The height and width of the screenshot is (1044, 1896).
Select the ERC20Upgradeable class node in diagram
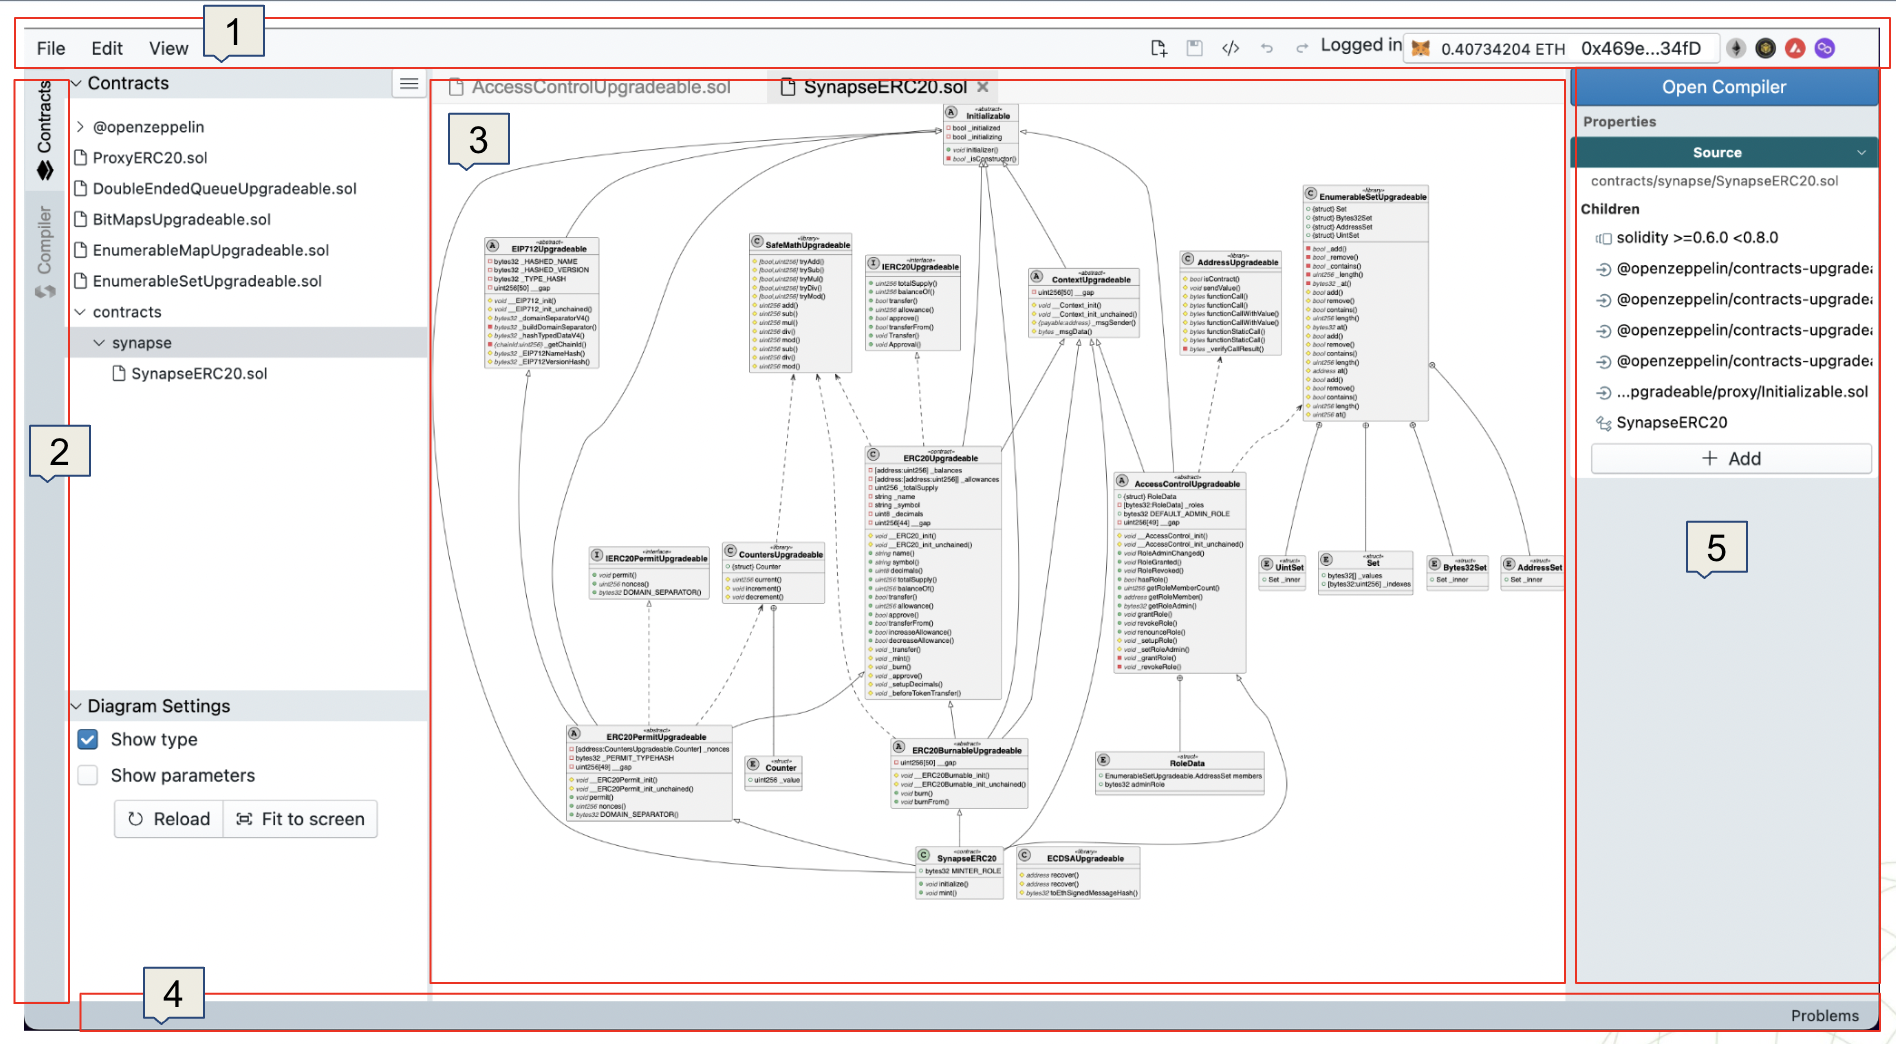coord(934,574)
